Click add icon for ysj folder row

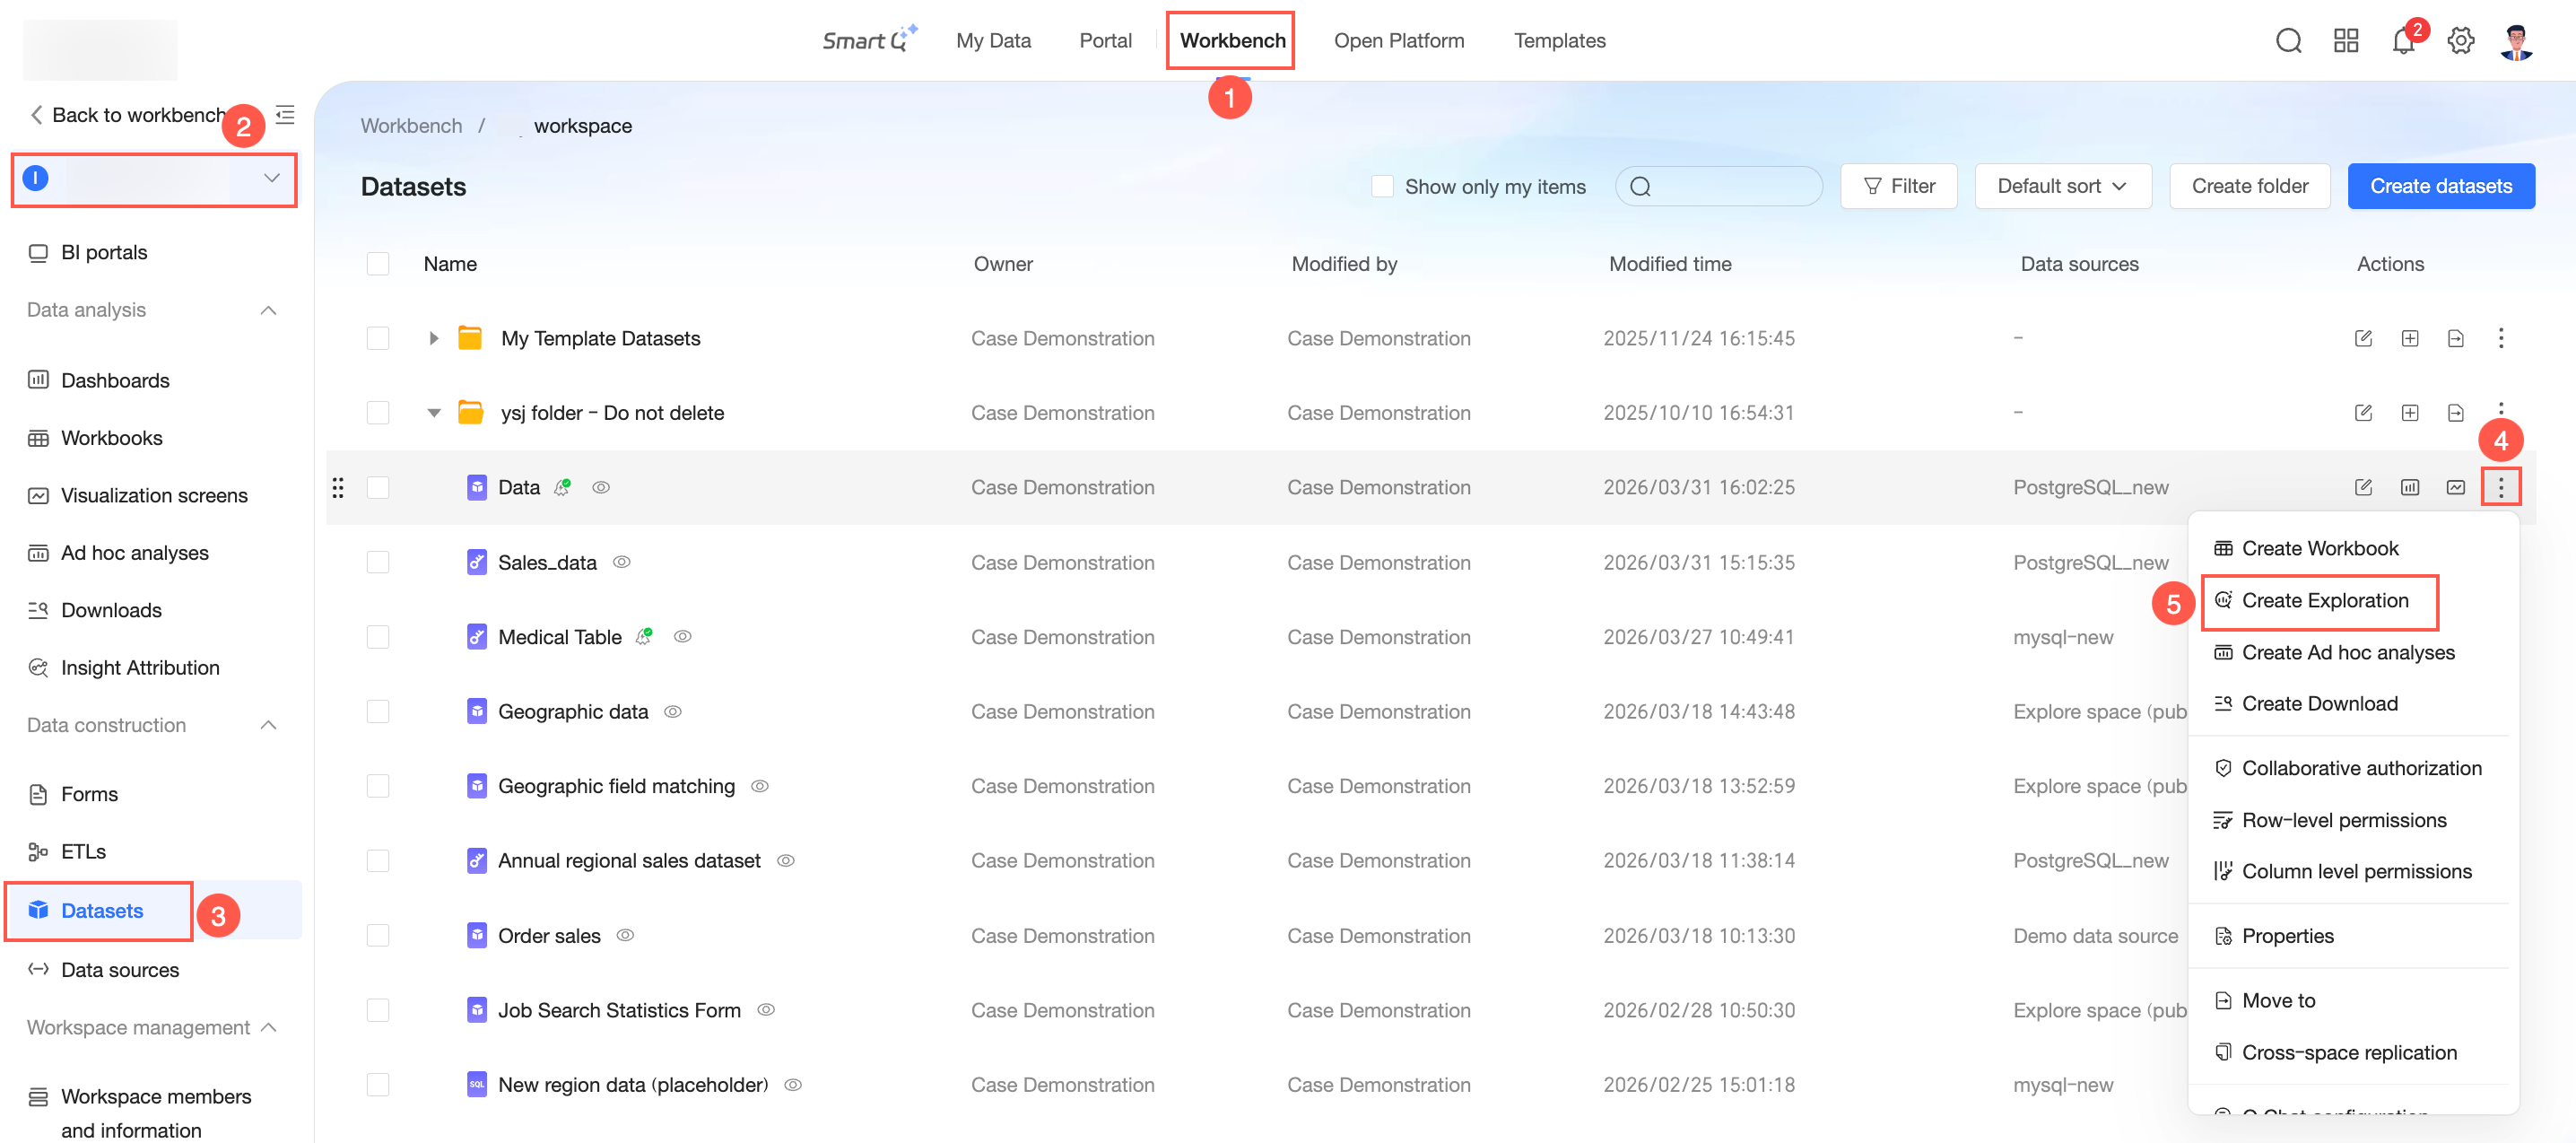click(x=2409, y=413)
